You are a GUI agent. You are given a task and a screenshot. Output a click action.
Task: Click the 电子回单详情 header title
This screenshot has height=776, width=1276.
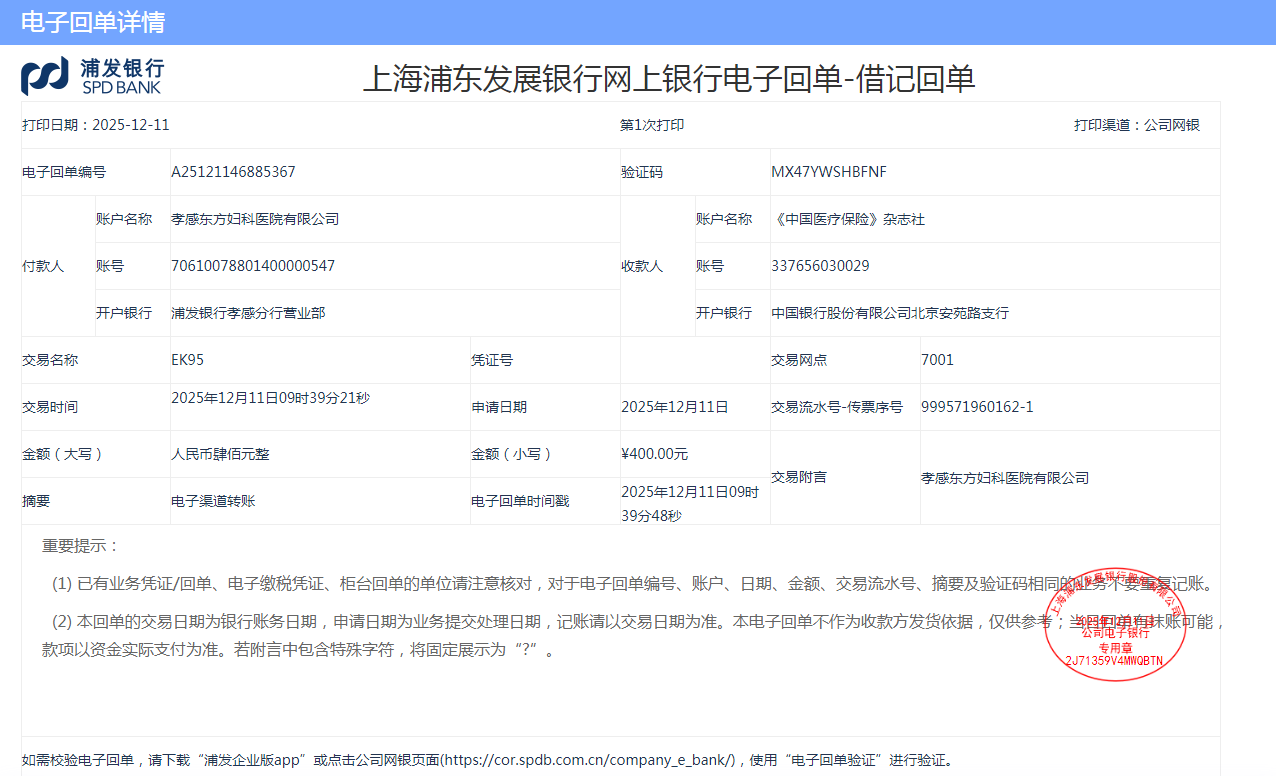click(x=93, y=22)
